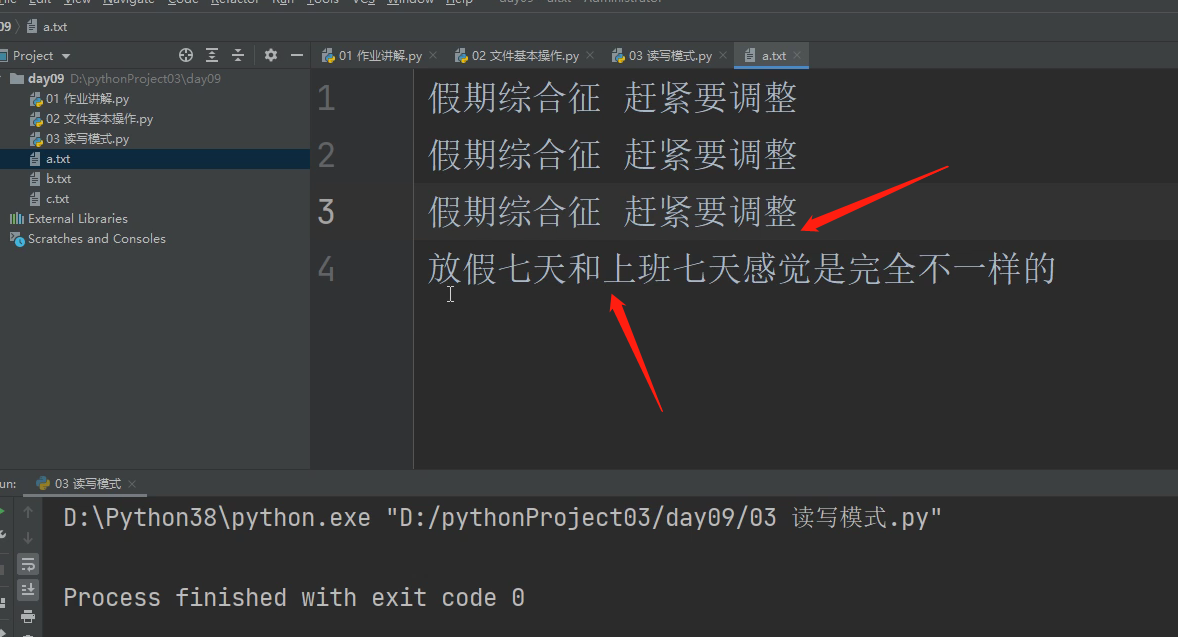Click line number 4 in the gutter
1178x637 pixels.
326,269
